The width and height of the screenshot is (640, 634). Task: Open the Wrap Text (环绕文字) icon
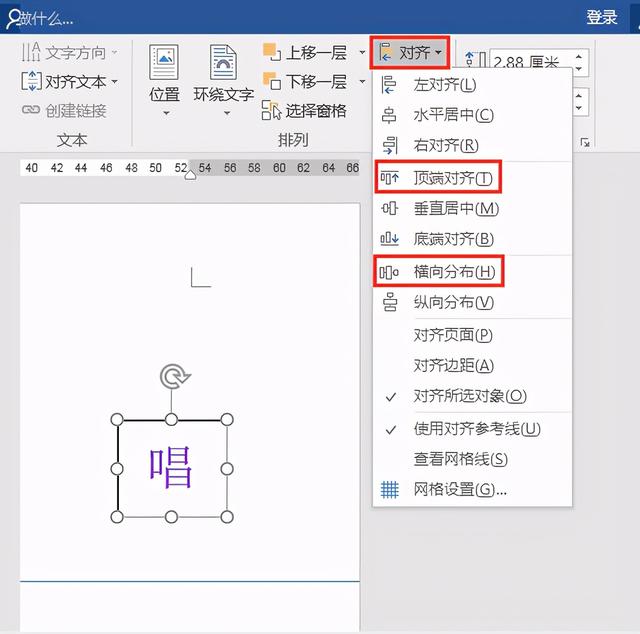223,62
